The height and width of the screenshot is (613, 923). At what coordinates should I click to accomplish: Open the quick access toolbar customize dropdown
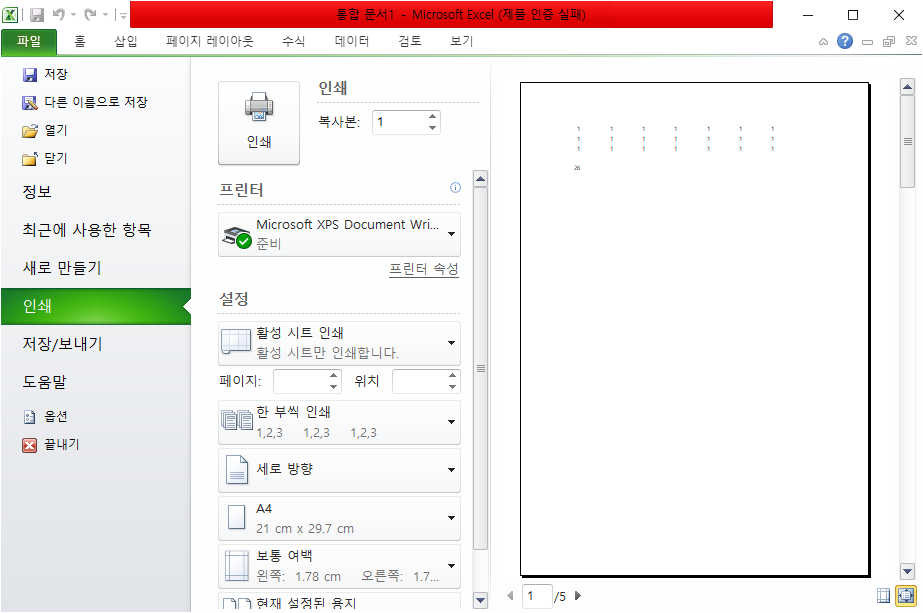click(x=123, y=15)
